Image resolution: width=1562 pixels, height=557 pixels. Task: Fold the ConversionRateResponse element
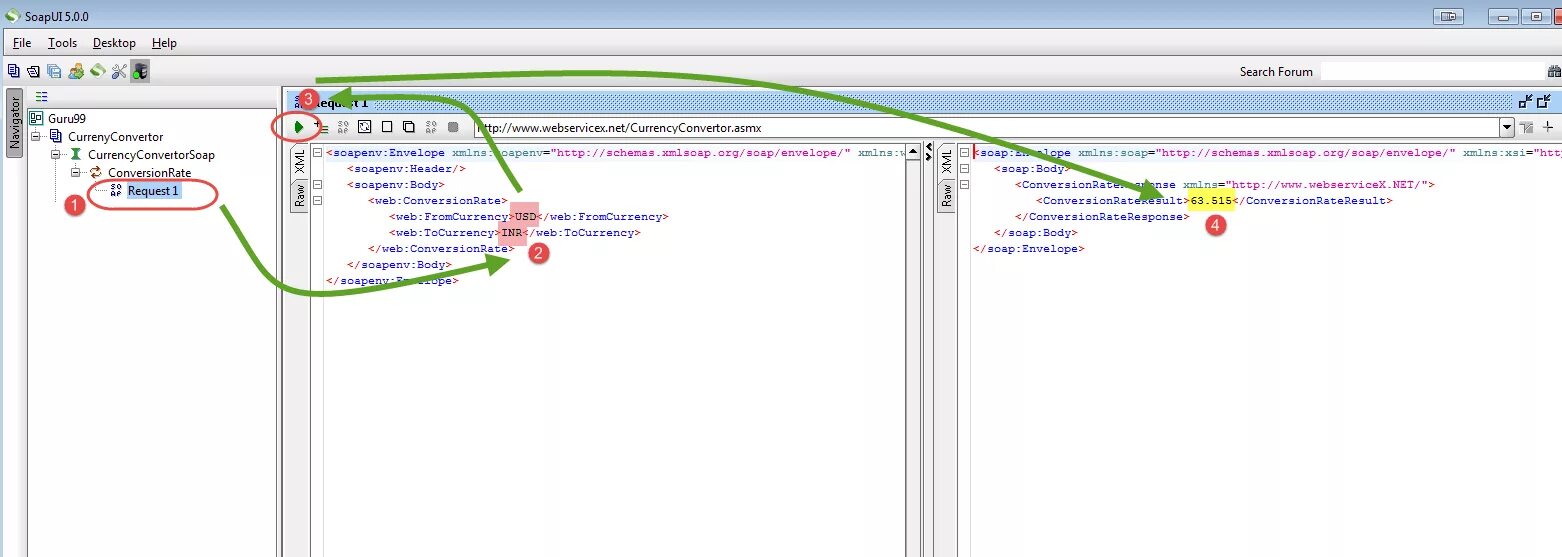point(964,185)
